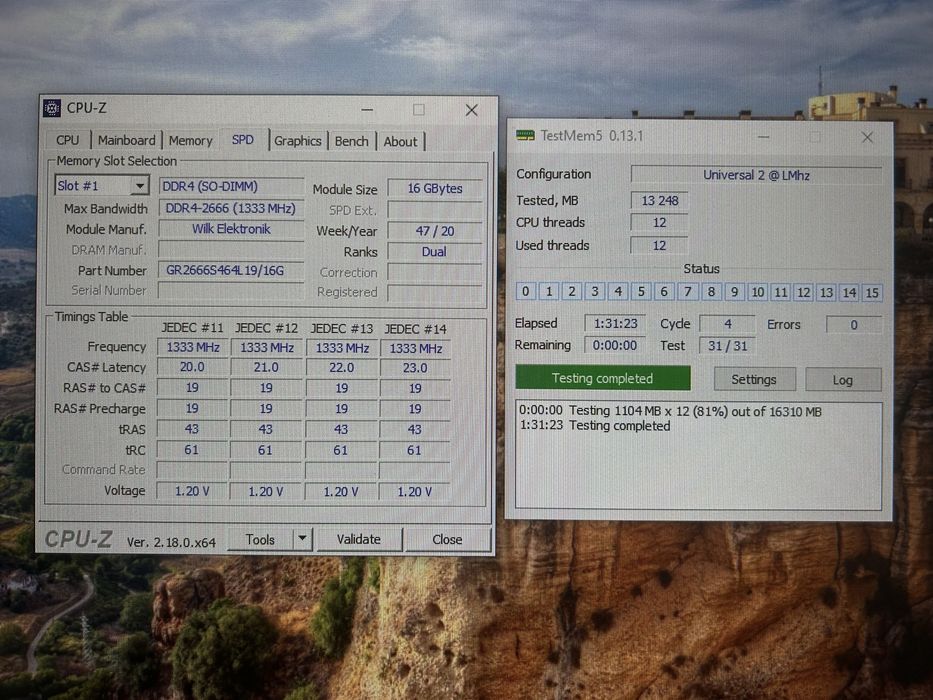Click JEDEC #11 frequency 1333 MHz cell
Screen dimensions: 933x700
[193, 347]
